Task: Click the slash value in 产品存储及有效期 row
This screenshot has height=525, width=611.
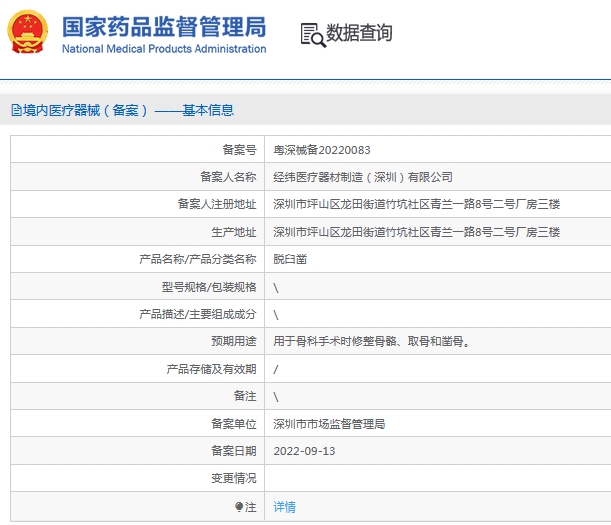Action: (x=276, y=369)
